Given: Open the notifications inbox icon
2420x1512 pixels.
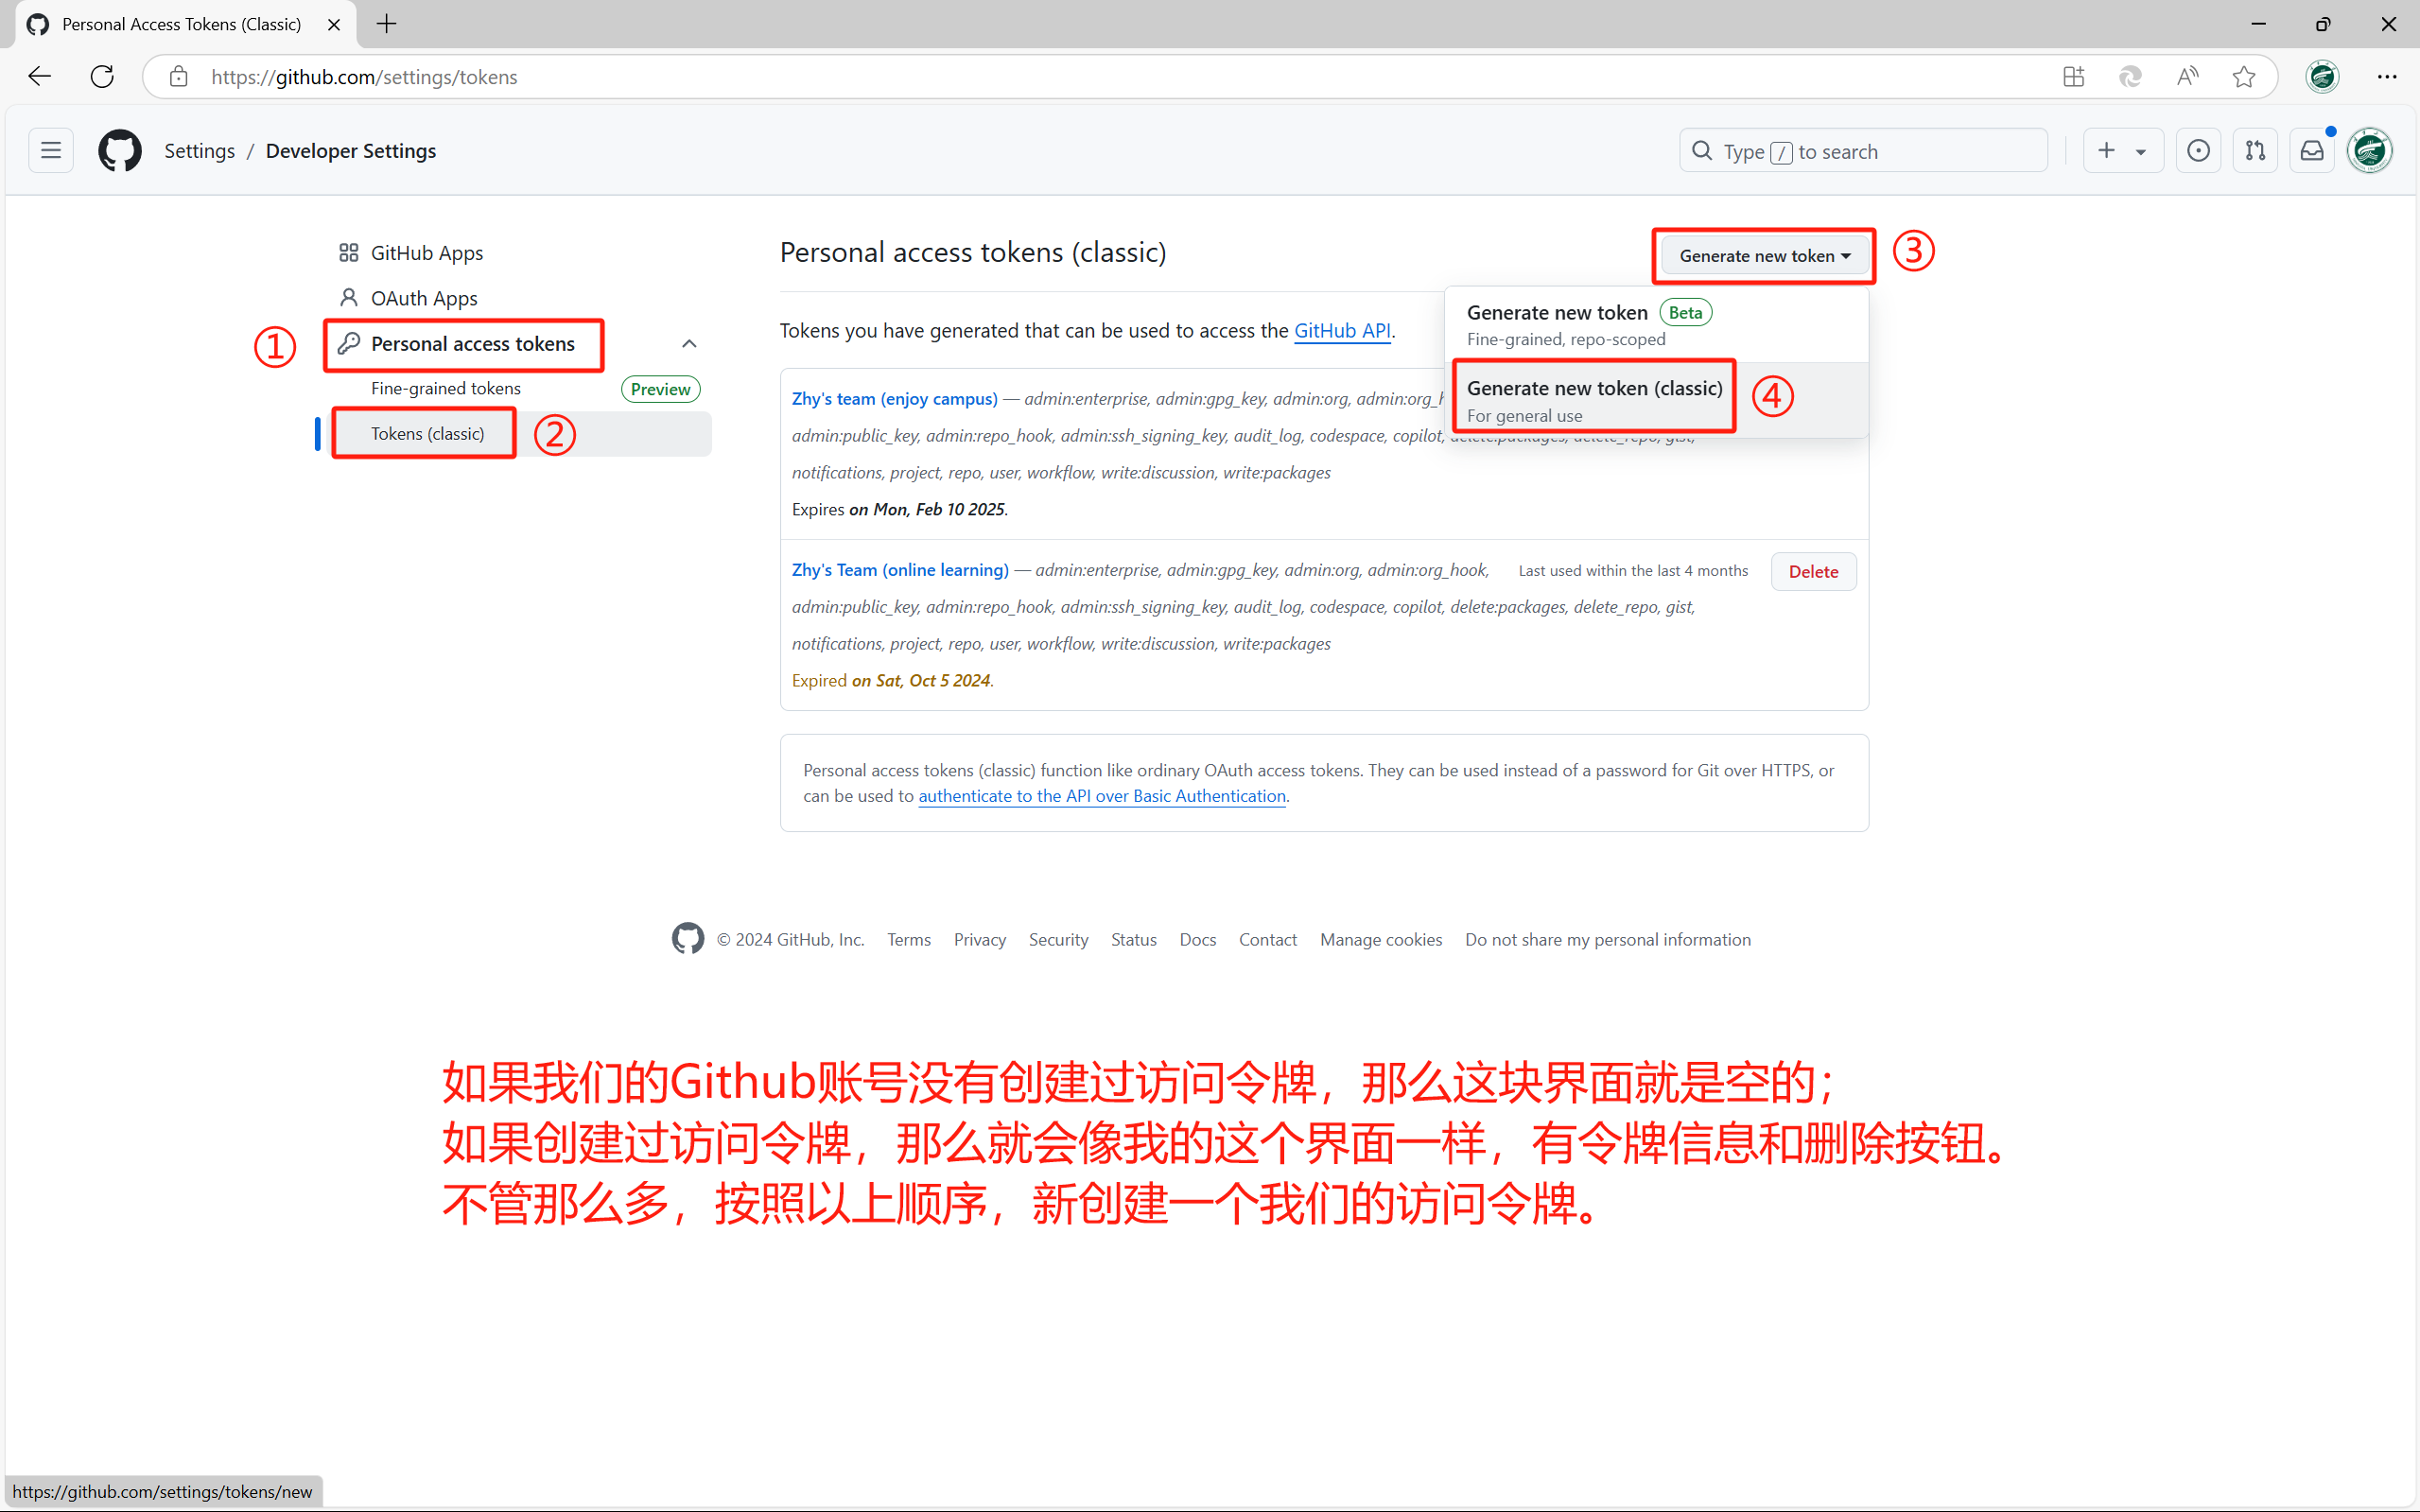Looking at the screenshot, I should (2312, 151).
